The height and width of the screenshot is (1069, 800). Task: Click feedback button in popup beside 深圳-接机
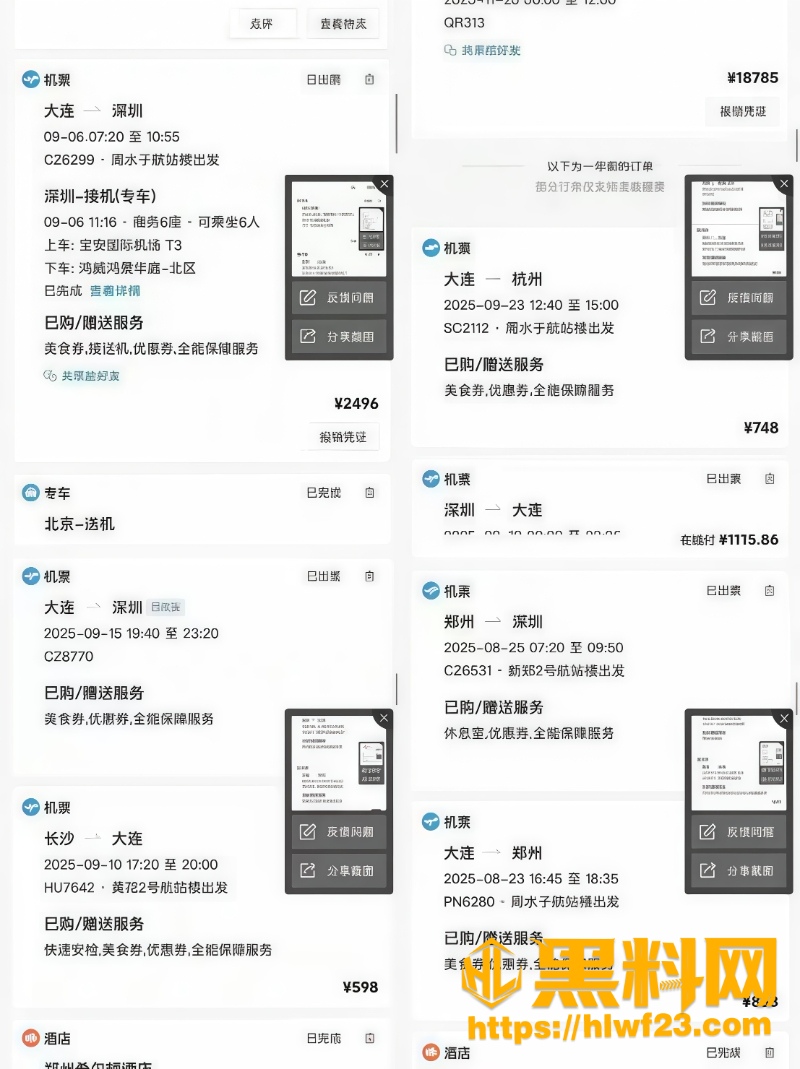(x=339, y=298)
